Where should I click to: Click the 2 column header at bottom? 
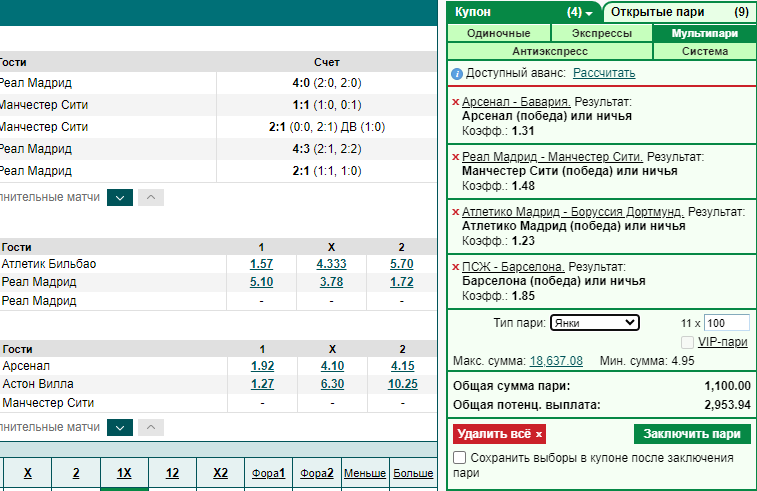tap(76, 473)
